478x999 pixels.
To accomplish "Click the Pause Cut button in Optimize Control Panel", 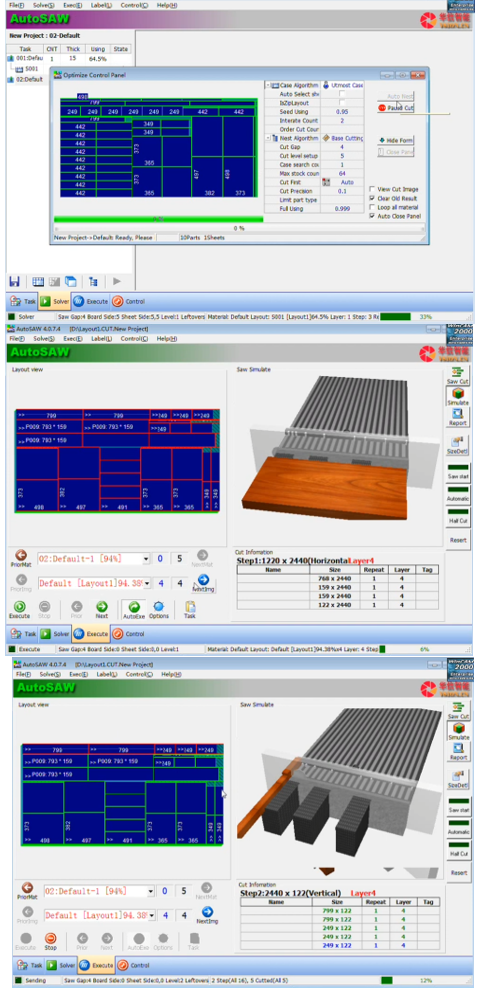I will (396, 108).
